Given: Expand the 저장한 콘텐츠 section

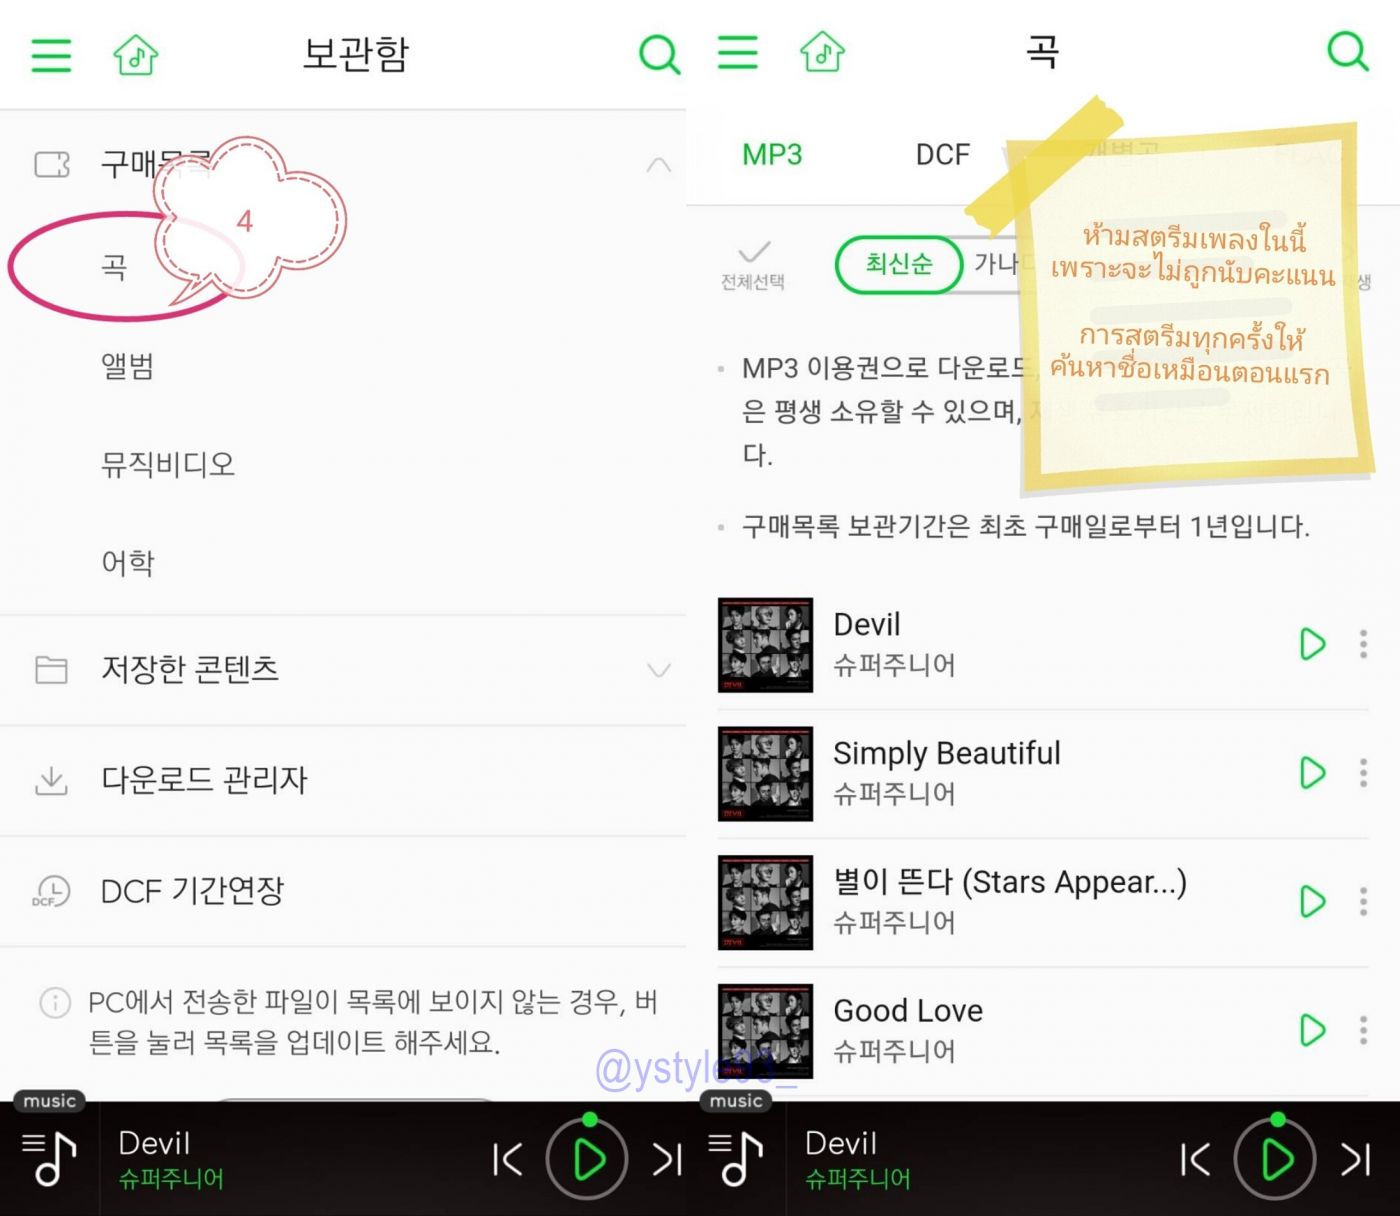Looking at the screenshot, I should click(x=658, y=670).
